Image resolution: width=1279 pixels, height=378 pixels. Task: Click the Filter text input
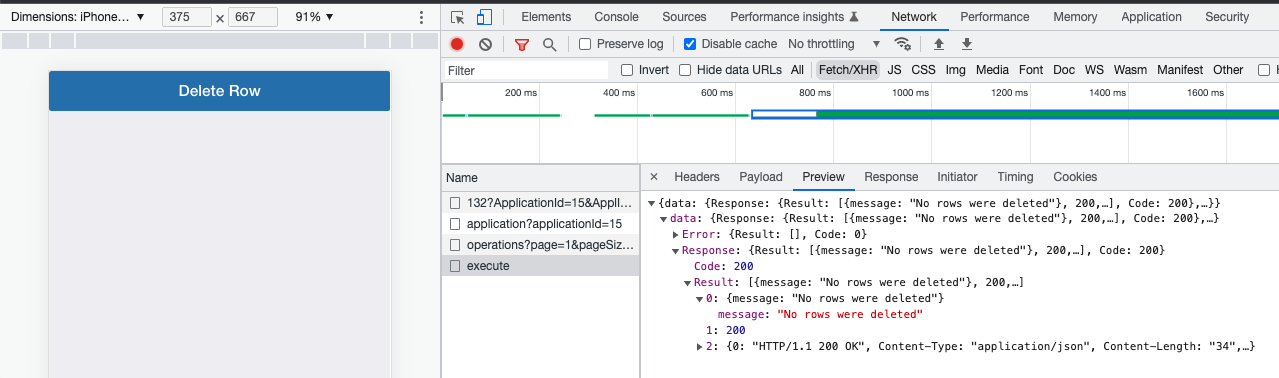(x=525, y=71)
